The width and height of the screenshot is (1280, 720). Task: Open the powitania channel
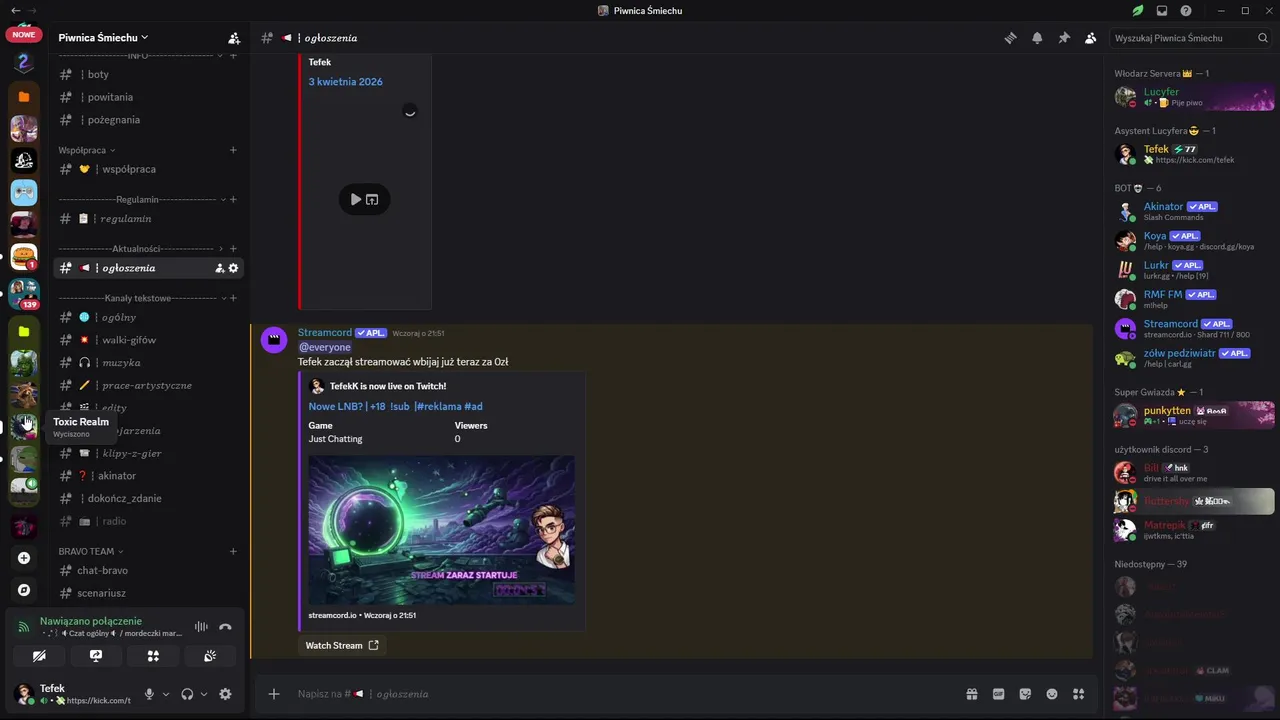(148, 97)
